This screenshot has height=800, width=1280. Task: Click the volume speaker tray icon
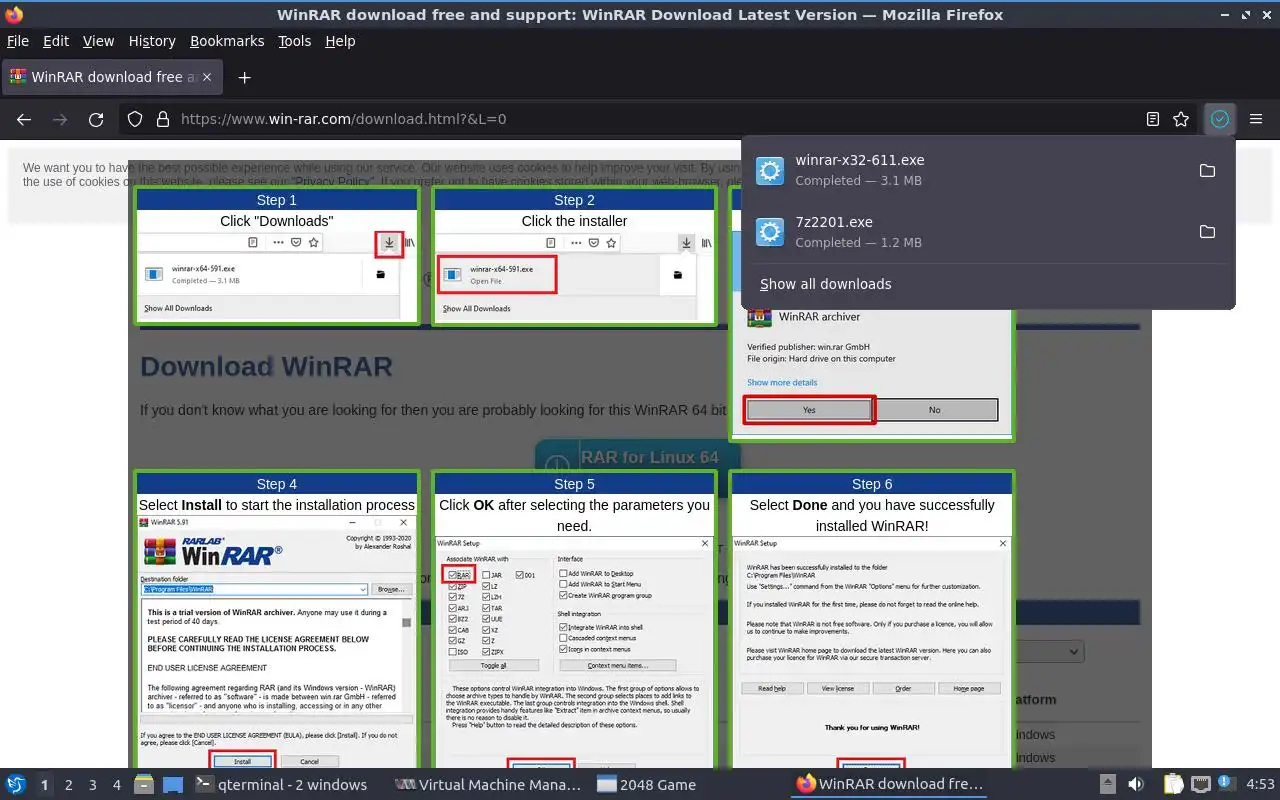[1136, 784]
